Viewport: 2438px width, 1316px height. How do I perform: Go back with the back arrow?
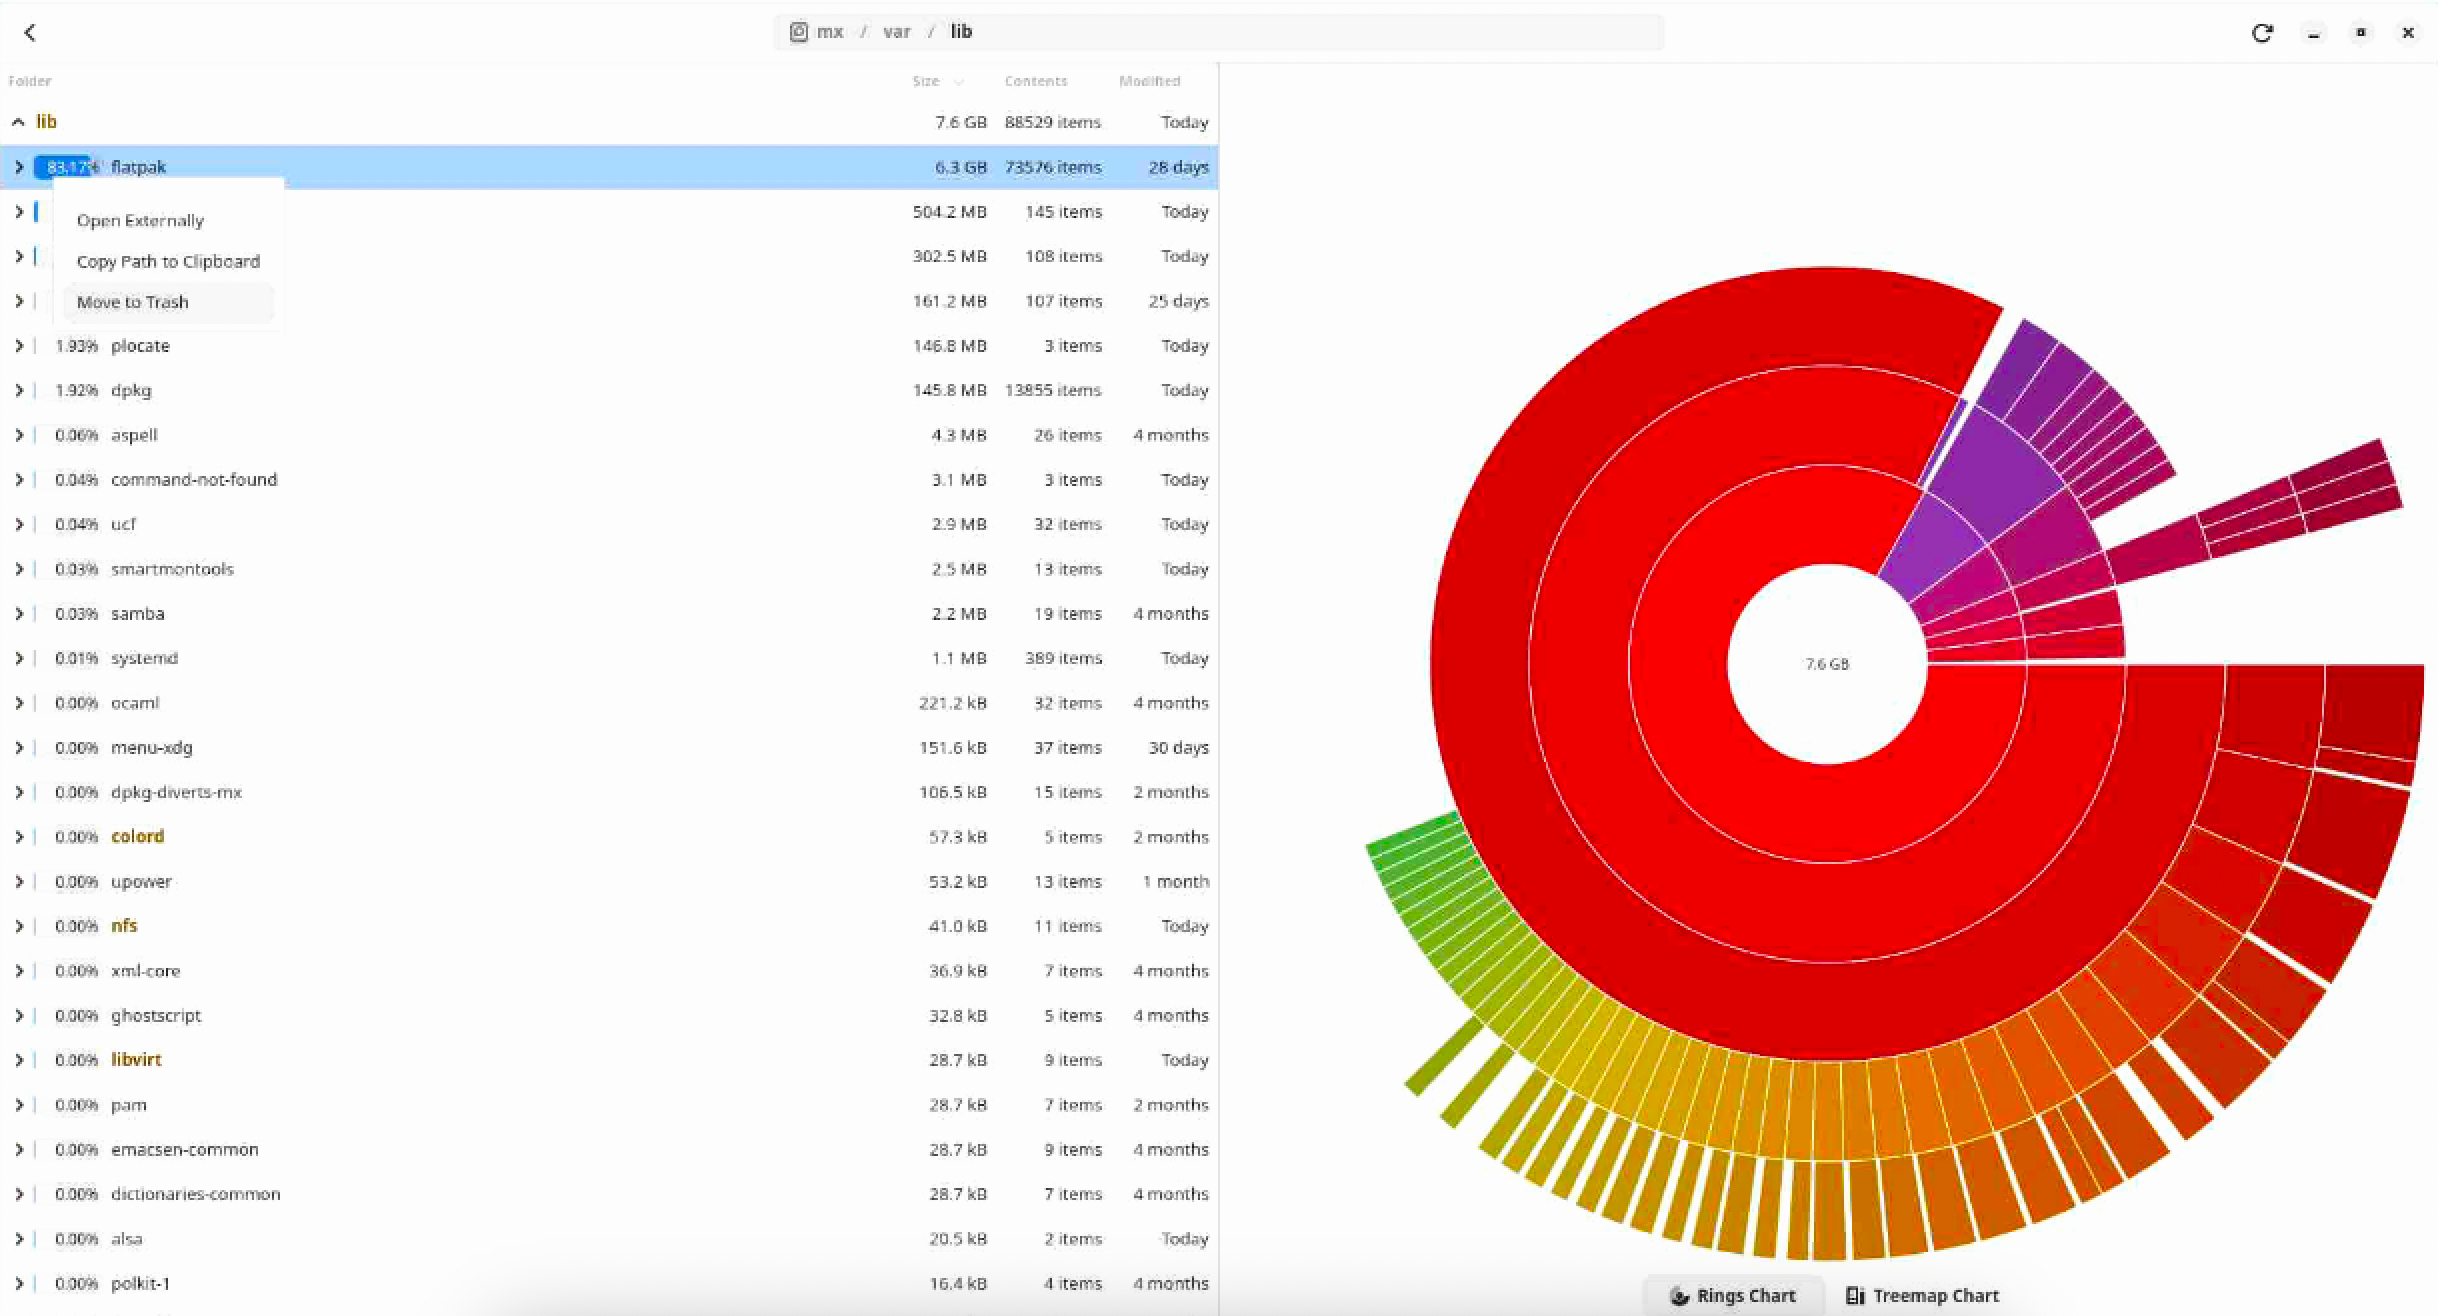(30, 33)
